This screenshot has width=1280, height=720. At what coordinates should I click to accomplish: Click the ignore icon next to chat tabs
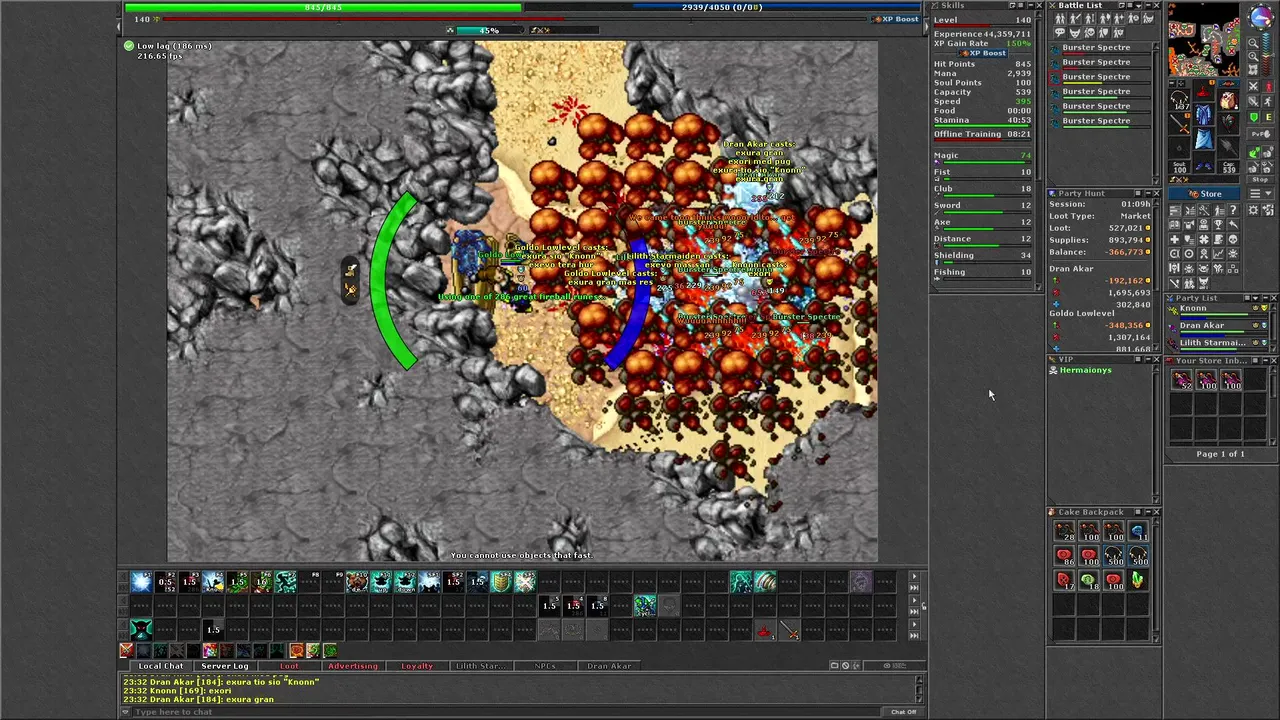click(845, 666)
